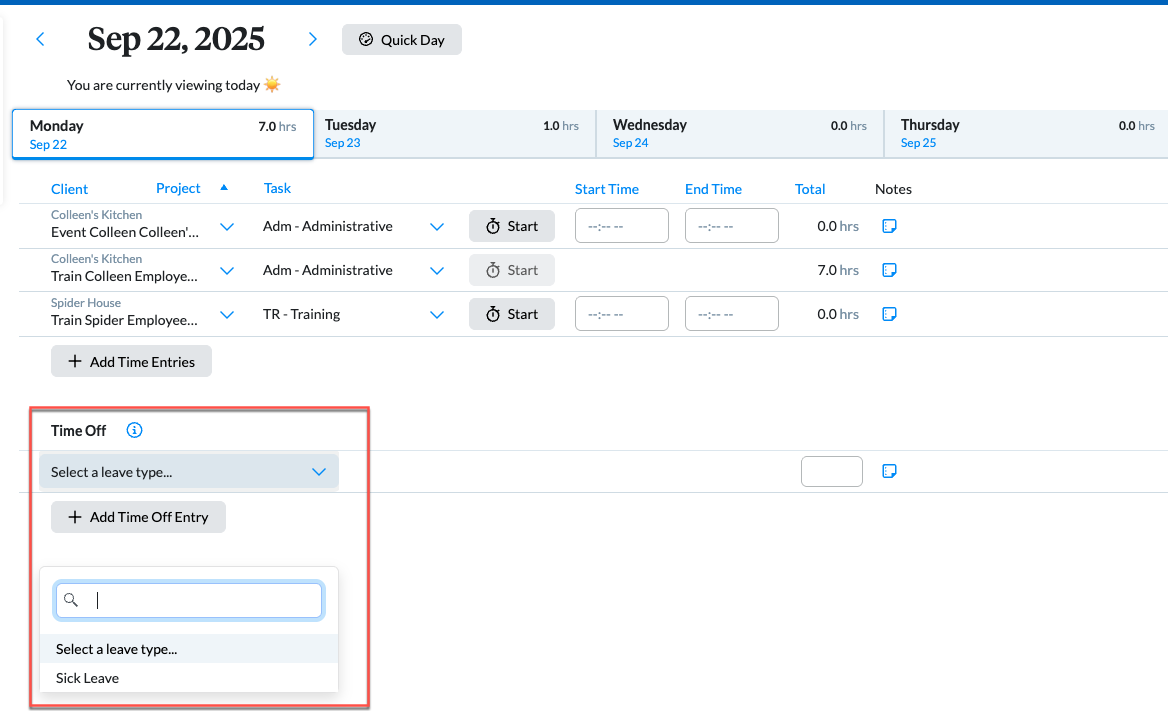Screen dimensions: 1168x711
Task: Sort by Start Time column
Action: click(x=606, y=189)
